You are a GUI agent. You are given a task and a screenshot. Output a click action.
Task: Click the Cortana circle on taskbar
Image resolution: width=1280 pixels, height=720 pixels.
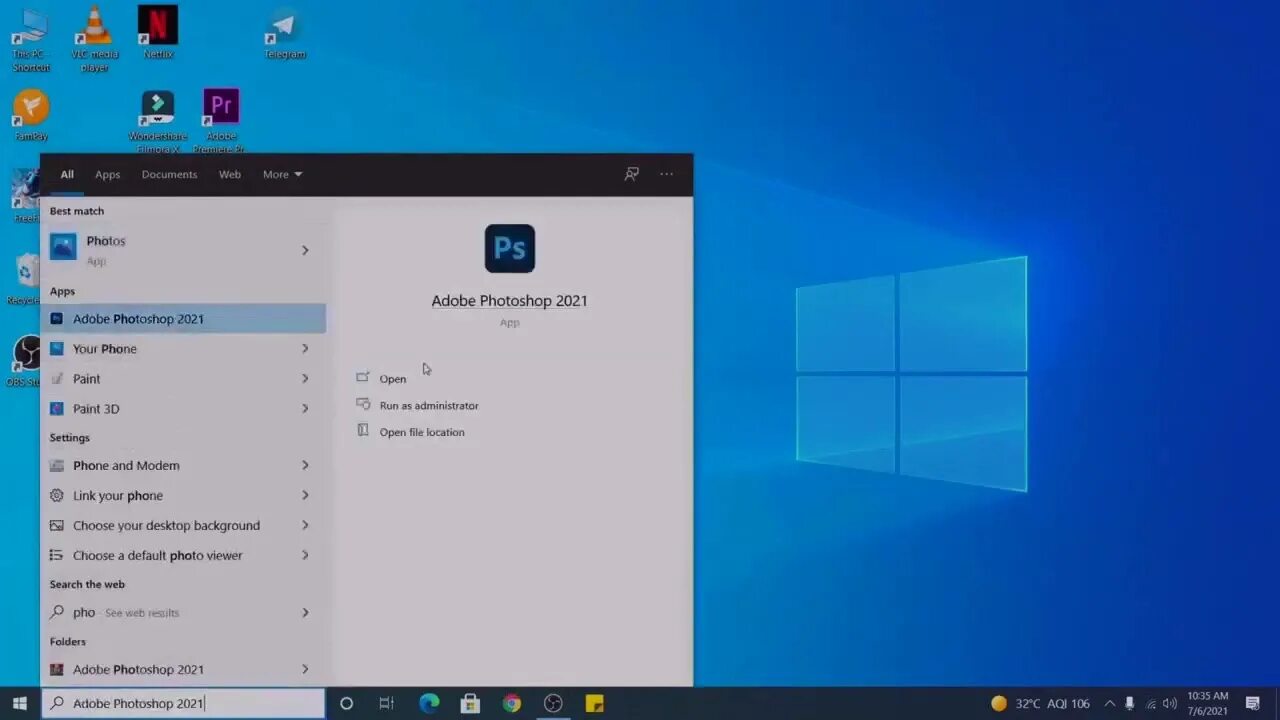tap(346, 703)
